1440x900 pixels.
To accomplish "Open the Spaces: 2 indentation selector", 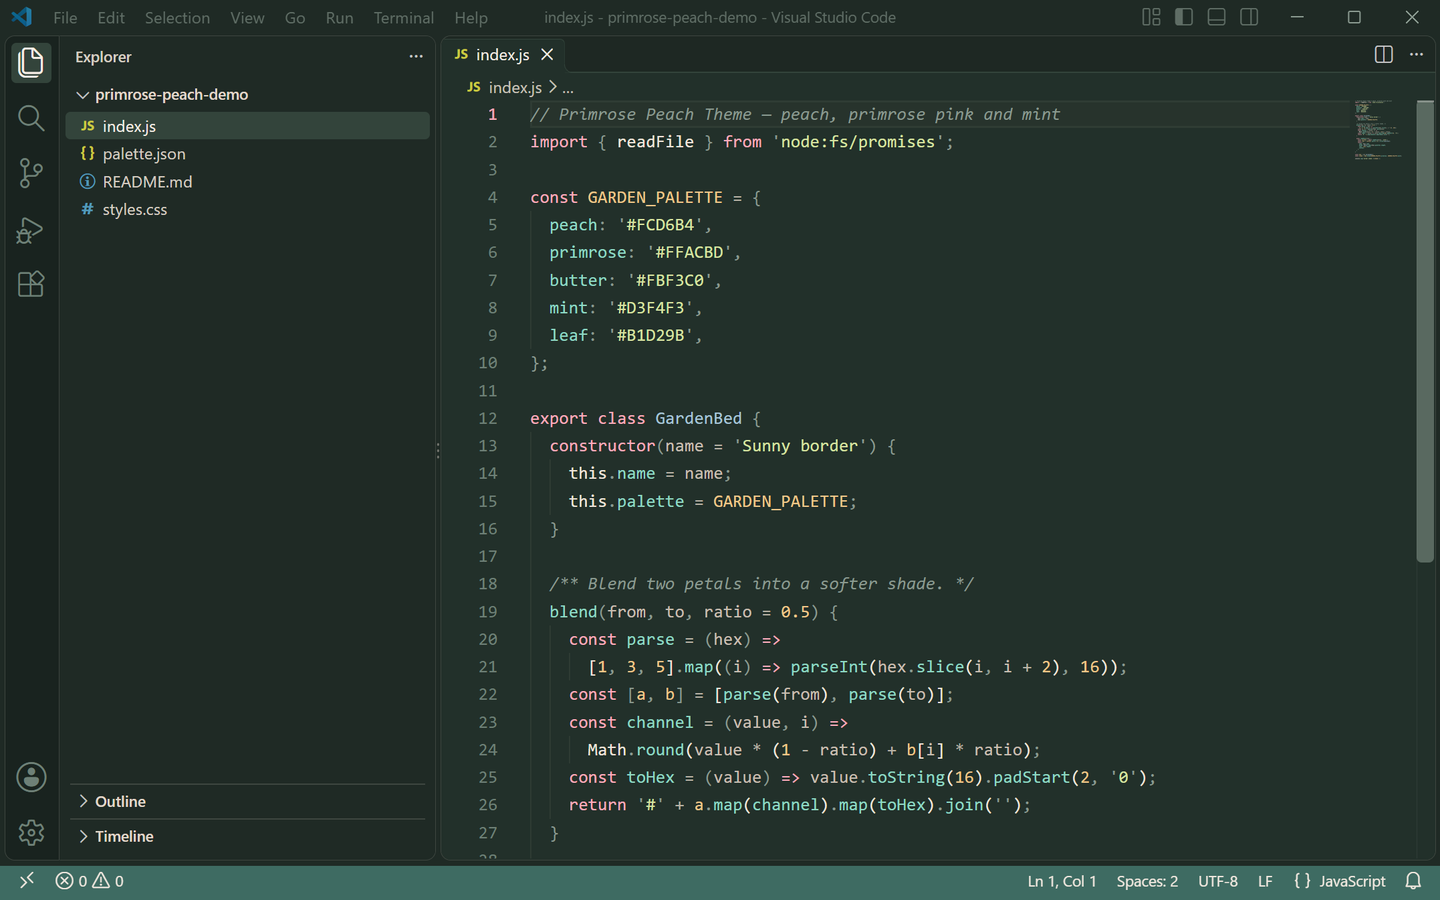I will (1147, 881).
